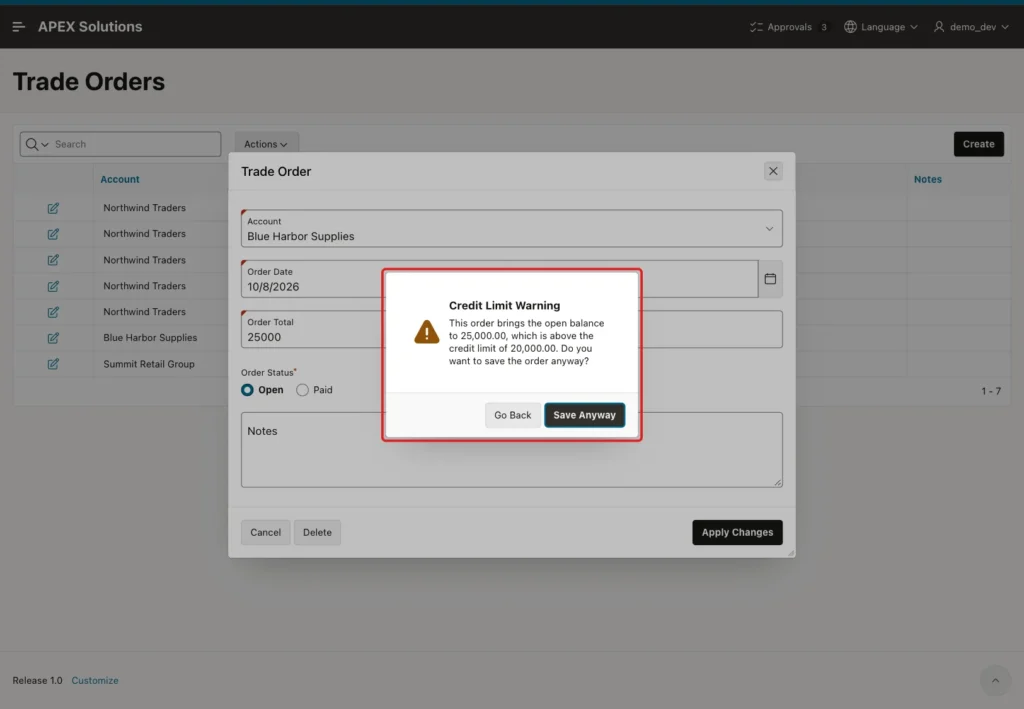The height and width of the screenshot is (709, 1024).
Task: Click the Blue Harbor Supplies table cell
Action: point(150,338)
